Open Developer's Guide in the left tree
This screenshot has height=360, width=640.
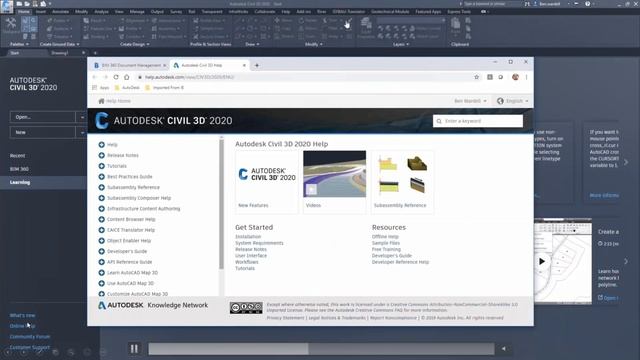(127, 251)
